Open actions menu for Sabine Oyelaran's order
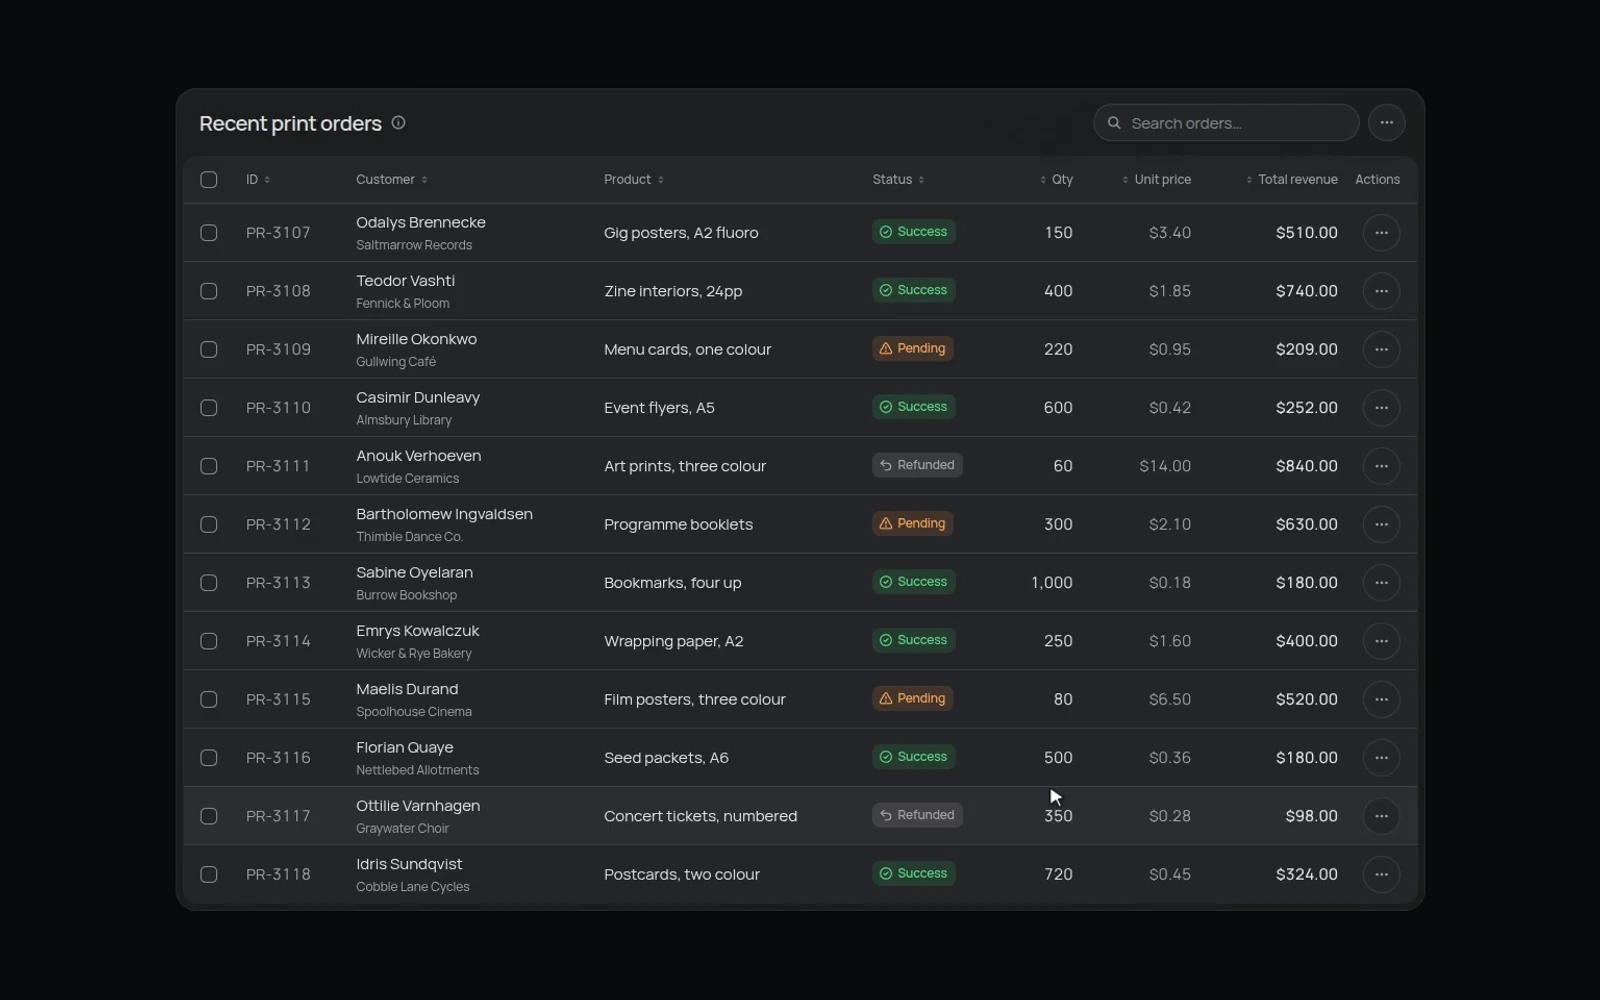1600x1000 pixels. click(x=1381, y=583)
